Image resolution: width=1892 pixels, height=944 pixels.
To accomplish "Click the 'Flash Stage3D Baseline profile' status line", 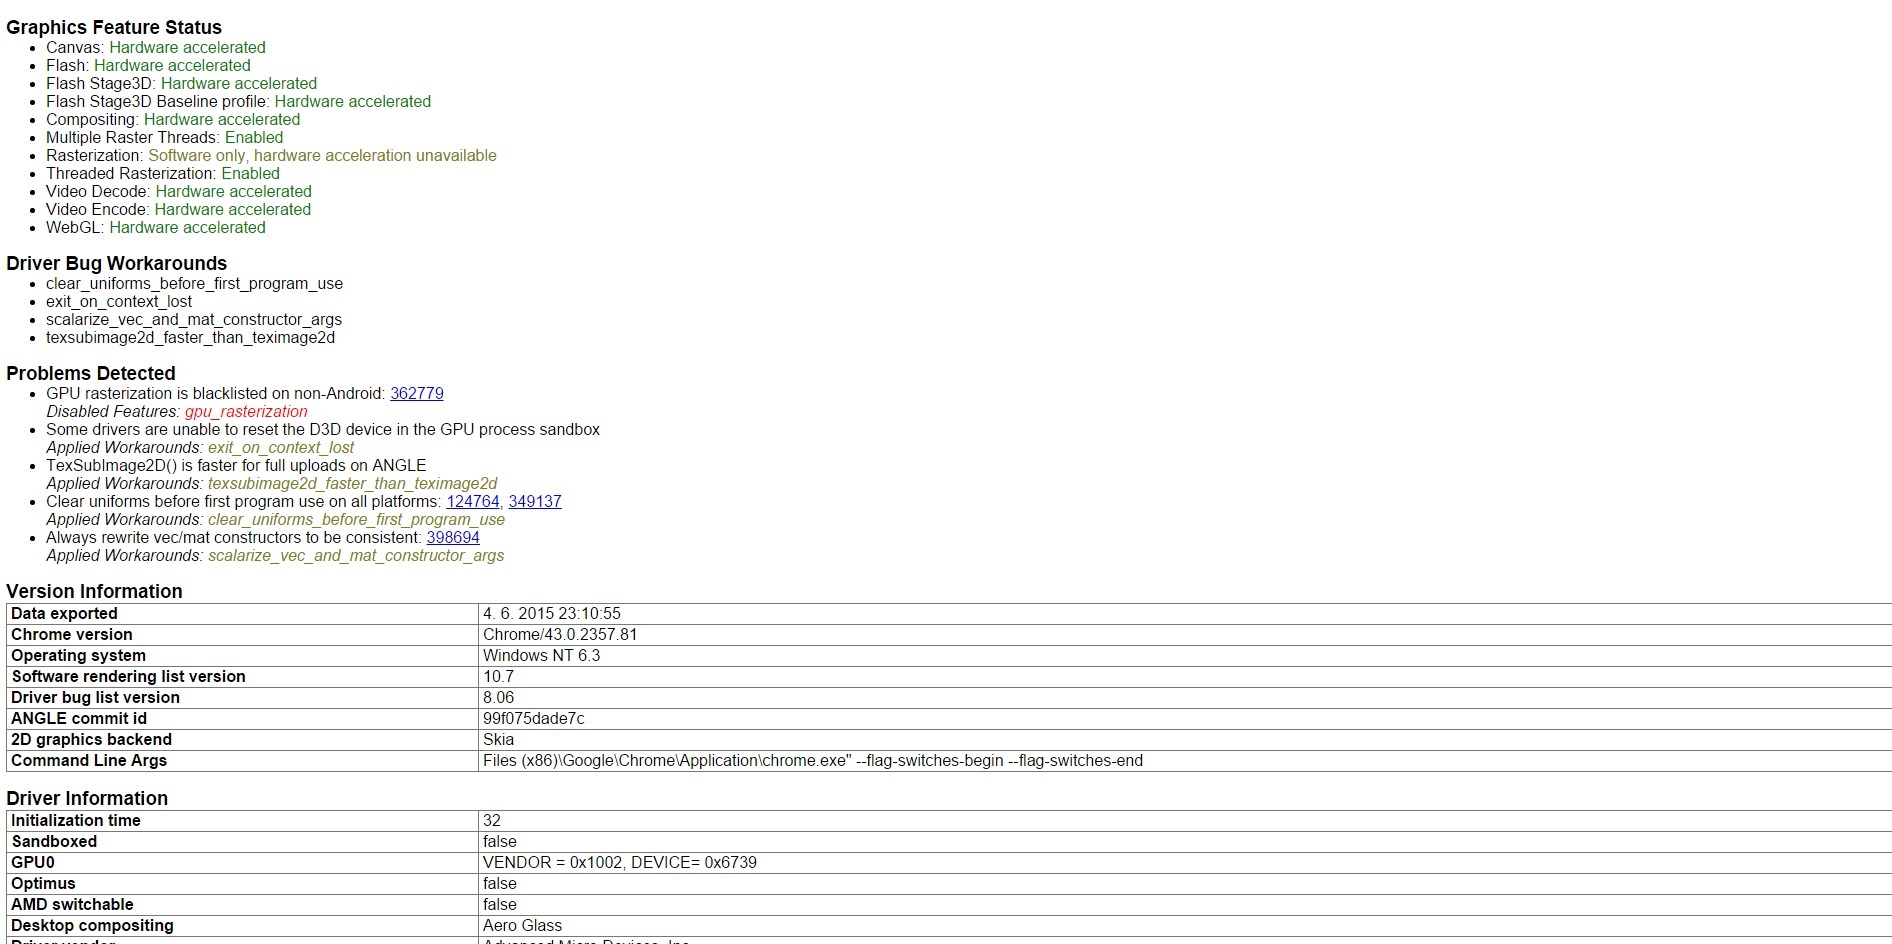I will (x=238, y=102).
